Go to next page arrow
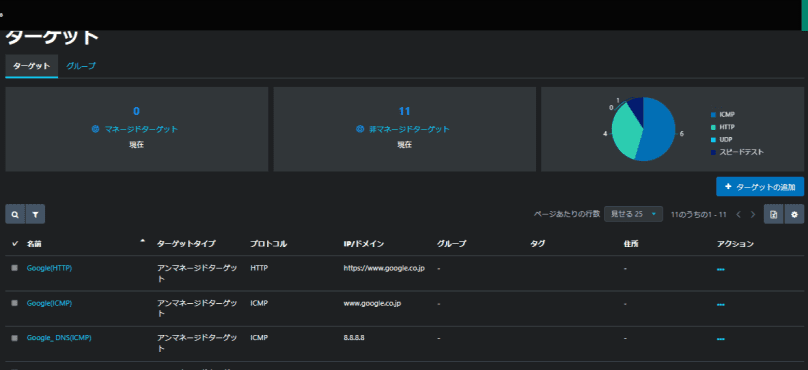Image resolution: width=808 pixels, height=370 pixels. pos(753,214)
